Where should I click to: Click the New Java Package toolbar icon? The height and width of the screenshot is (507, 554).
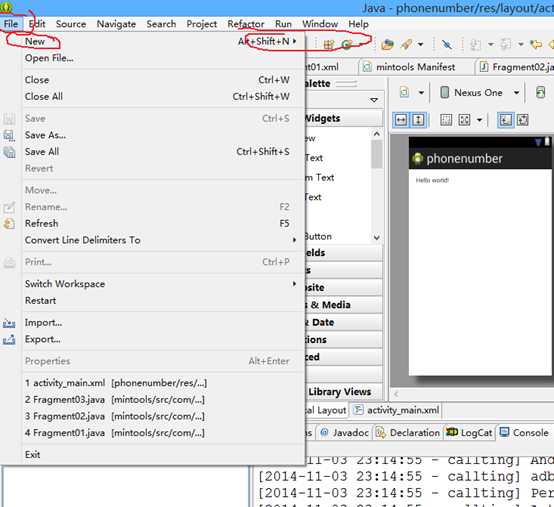pos(329,45)
